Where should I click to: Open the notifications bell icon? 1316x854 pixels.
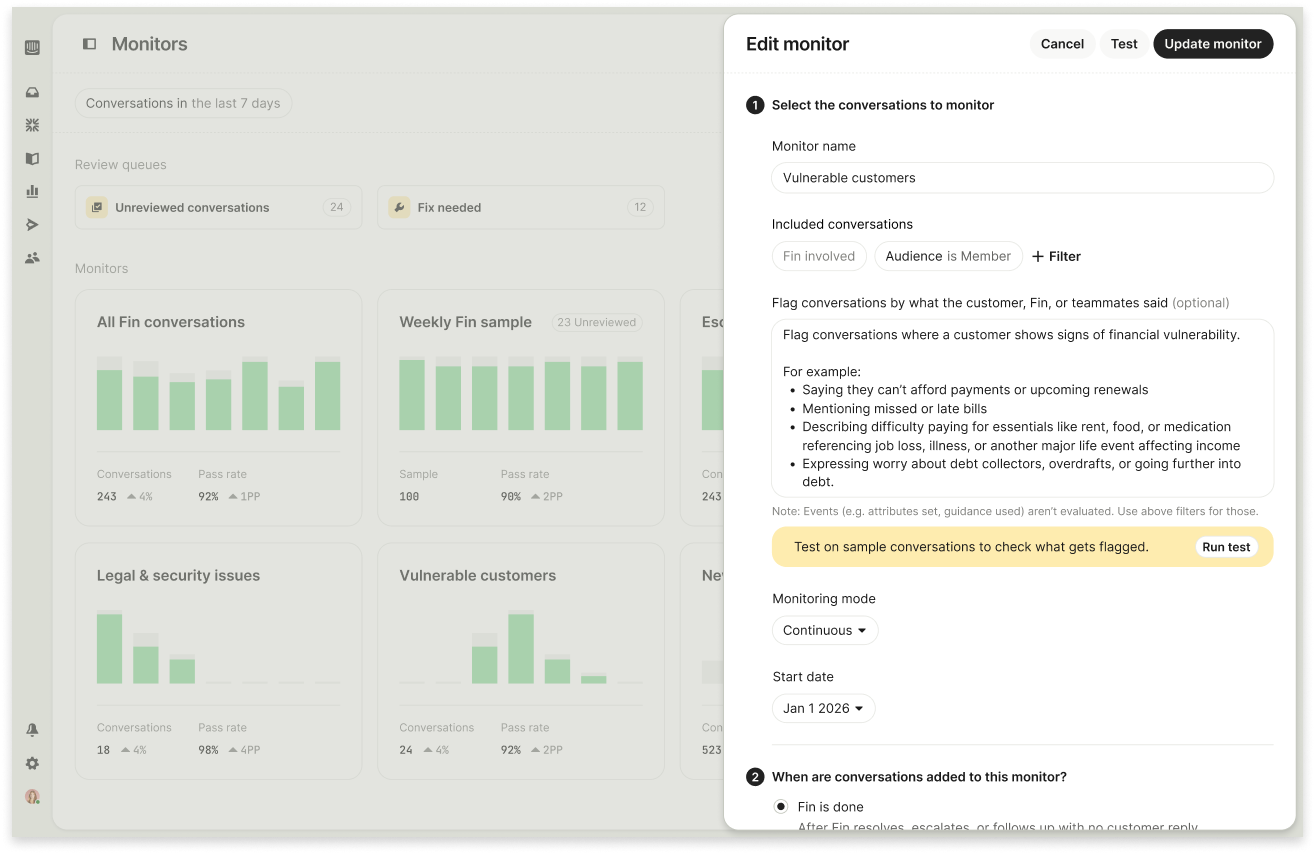pyautogui.click(x=32, y=730)
